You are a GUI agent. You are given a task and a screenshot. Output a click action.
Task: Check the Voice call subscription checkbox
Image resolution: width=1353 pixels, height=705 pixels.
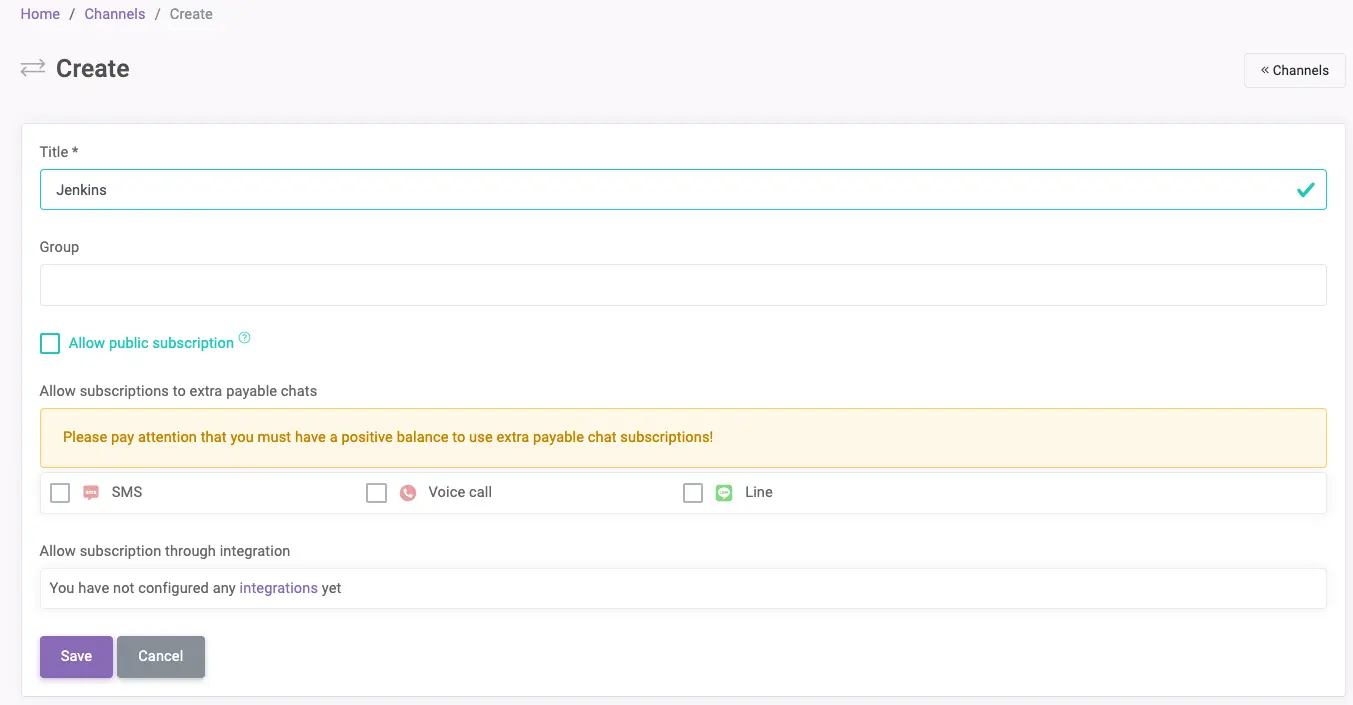click(376, 492)
